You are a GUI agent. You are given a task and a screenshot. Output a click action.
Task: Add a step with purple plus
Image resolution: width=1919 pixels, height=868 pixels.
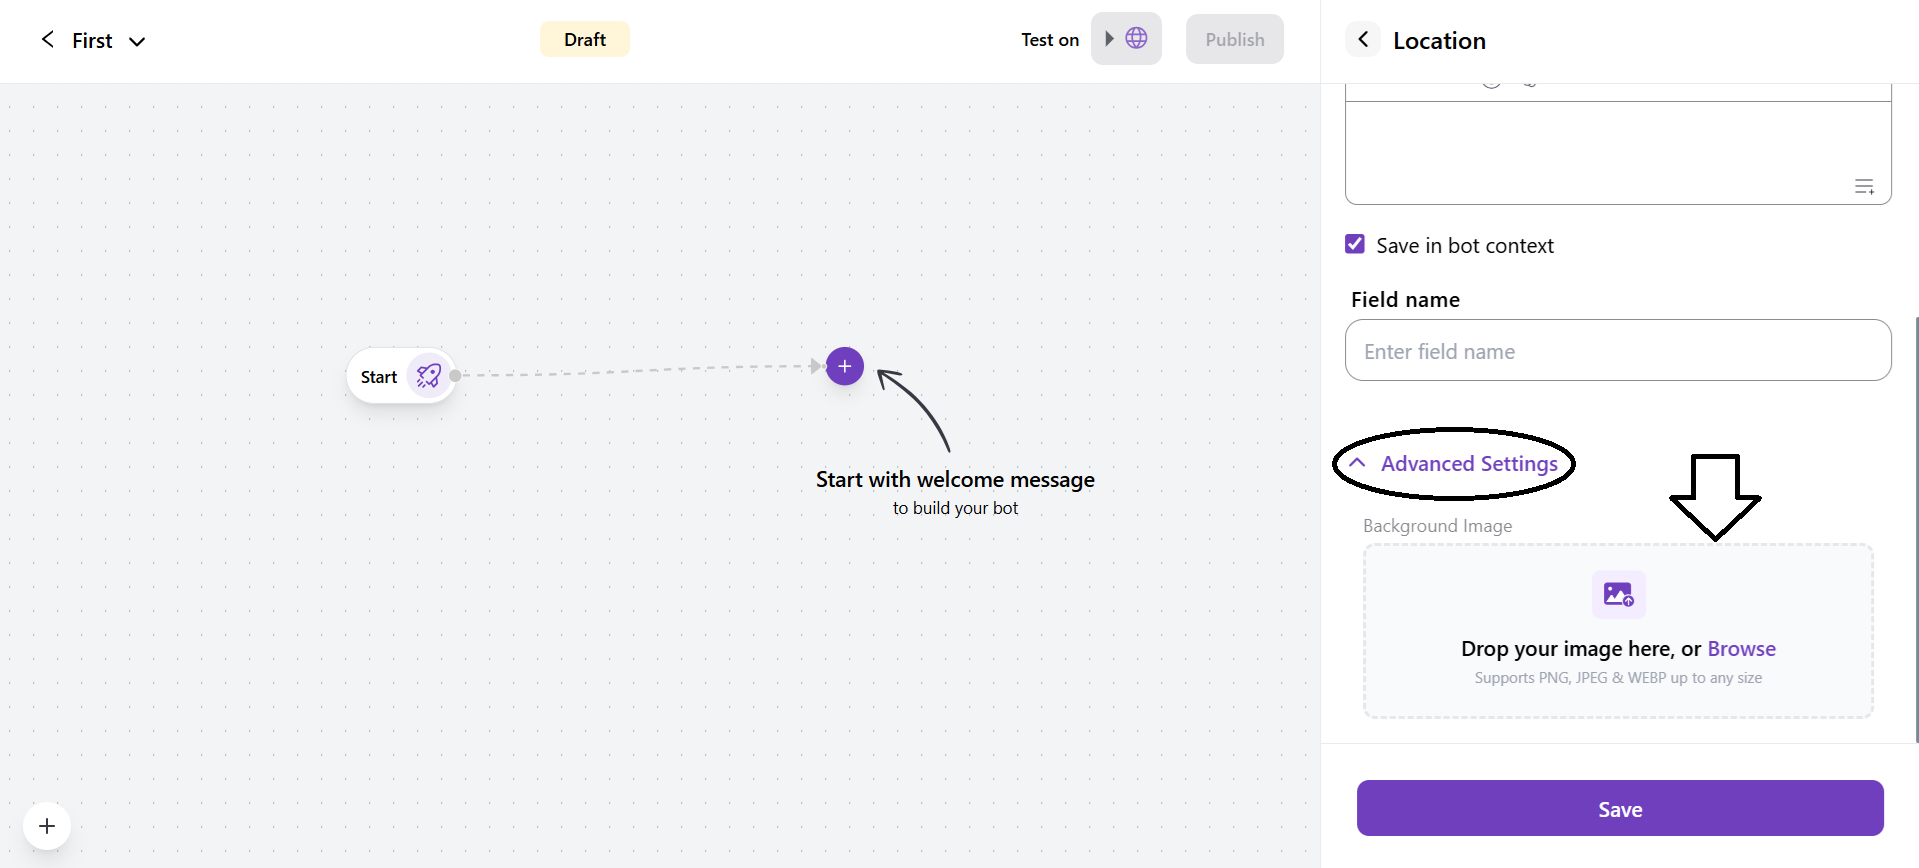point(845,366)
